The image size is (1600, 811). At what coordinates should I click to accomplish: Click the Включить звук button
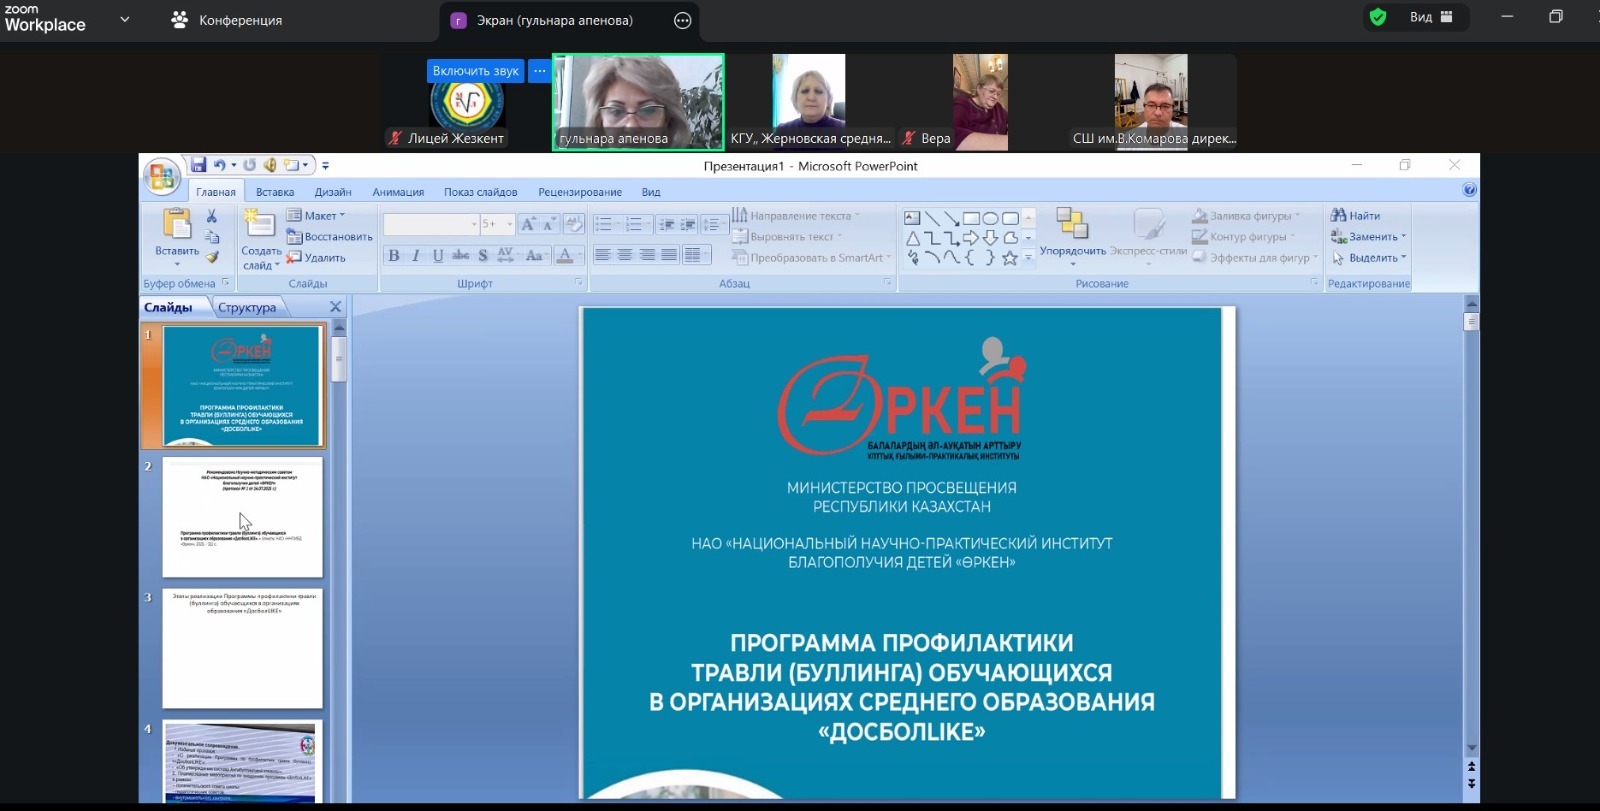[475, 71]
